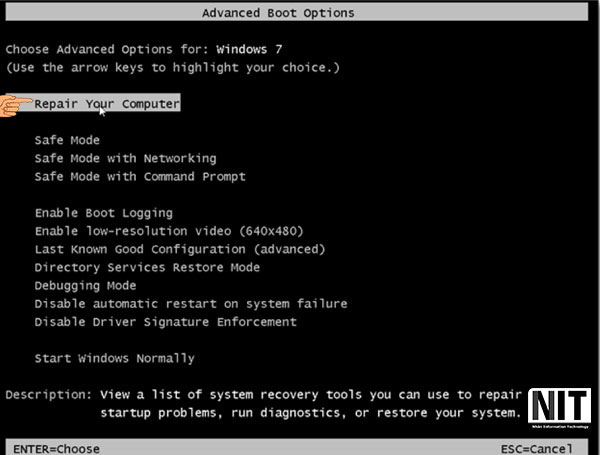This screenshot has height=455, width=600.
Task: Pick Safe Mode with Command Prompt
Action: [140, 176]
